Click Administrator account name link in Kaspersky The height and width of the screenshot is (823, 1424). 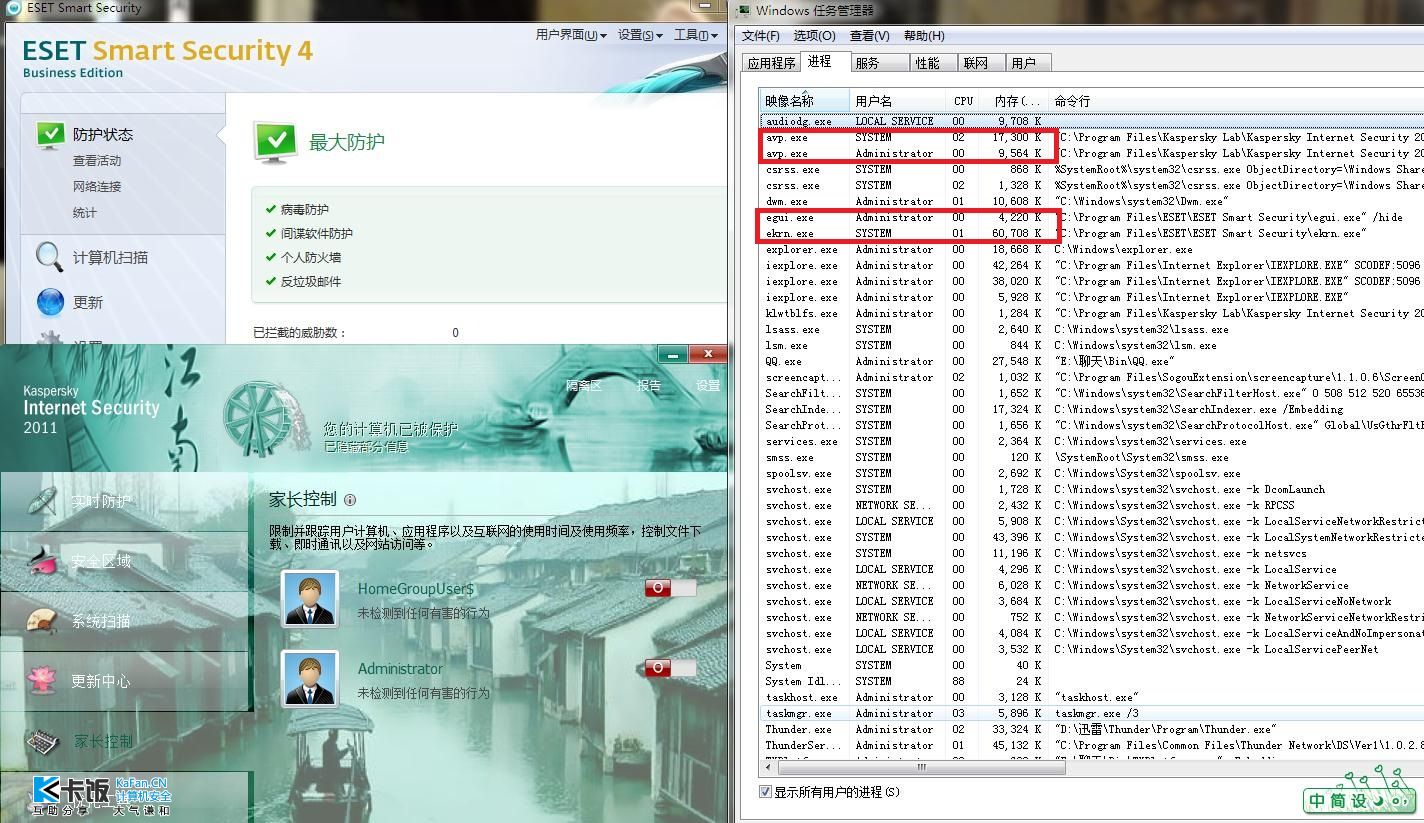[400, 668]
